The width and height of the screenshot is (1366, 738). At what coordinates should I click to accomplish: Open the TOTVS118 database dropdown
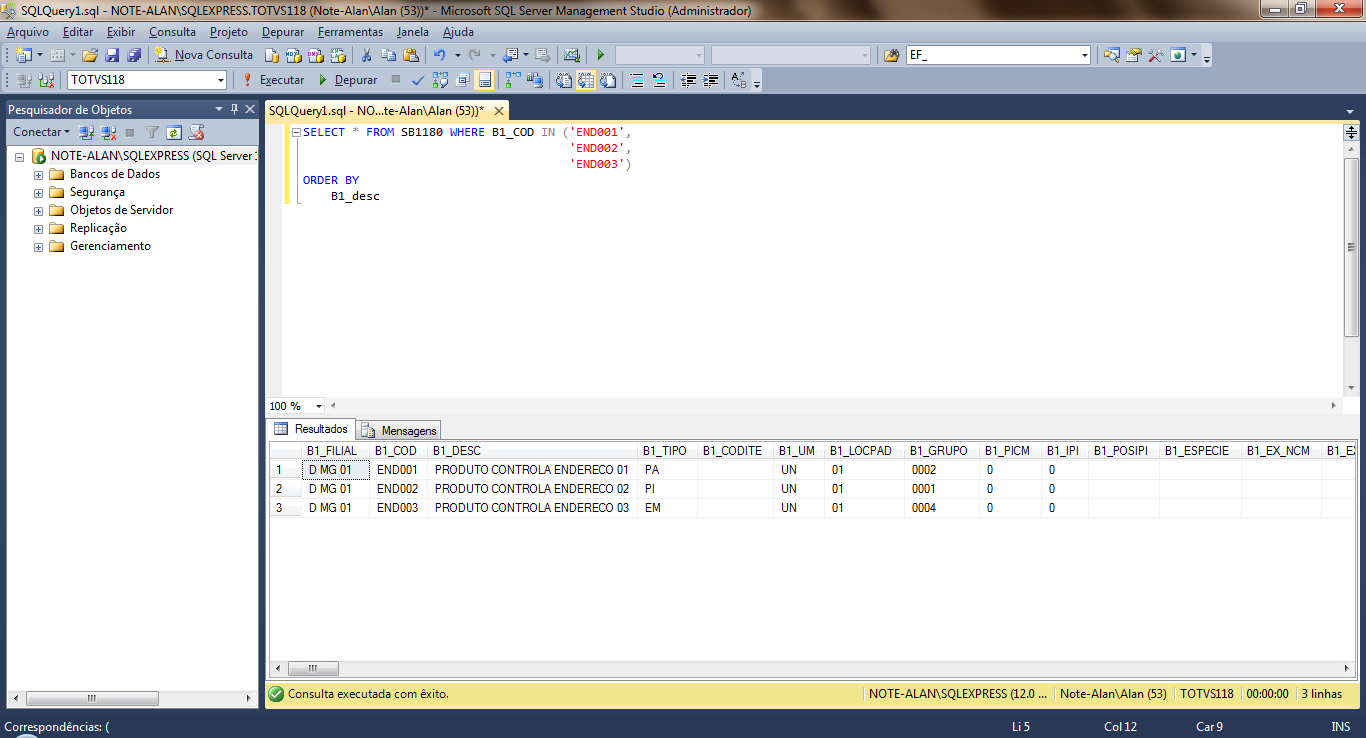(x=221, y=80)
